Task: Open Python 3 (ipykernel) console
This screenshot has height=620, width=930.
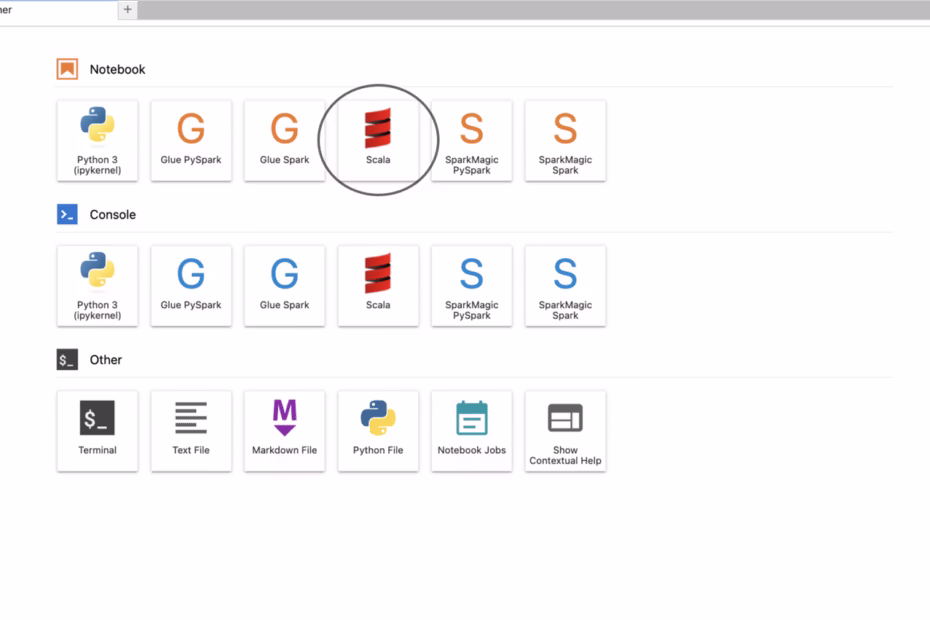Action: click(x=97, y=285)
